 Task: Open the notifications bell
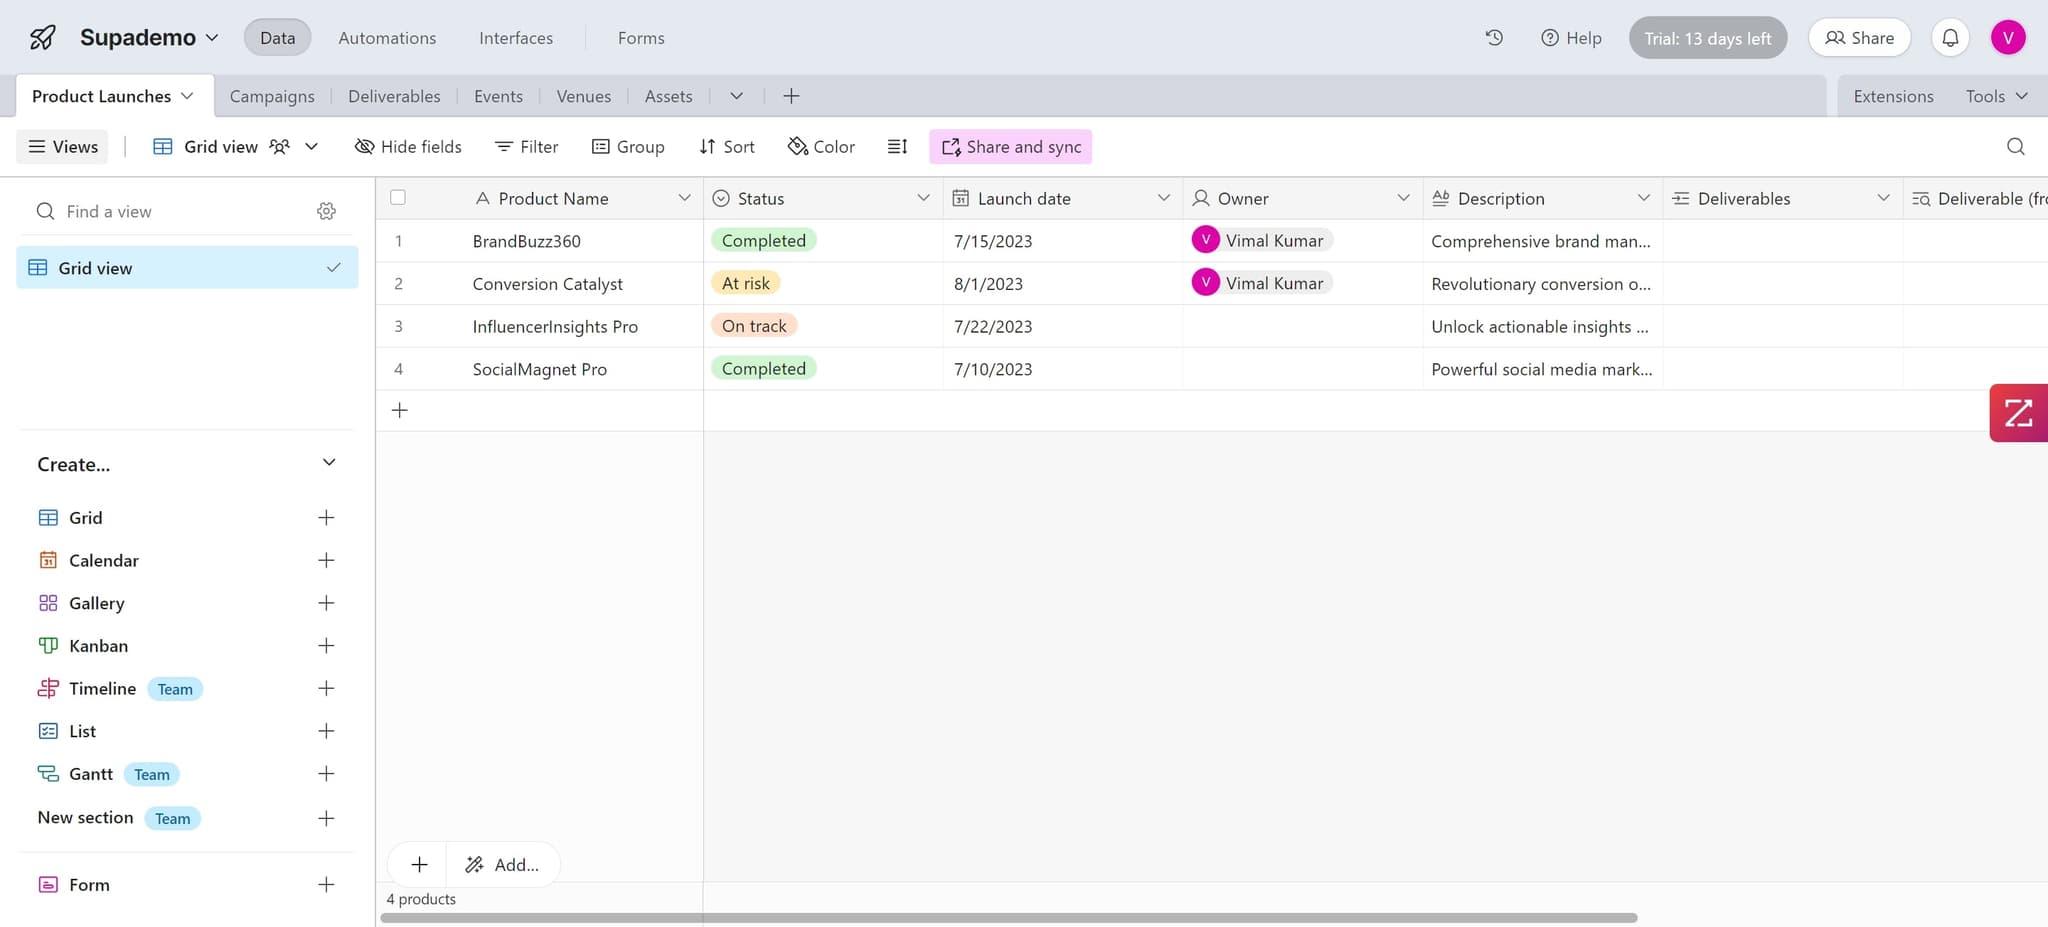1950,38
